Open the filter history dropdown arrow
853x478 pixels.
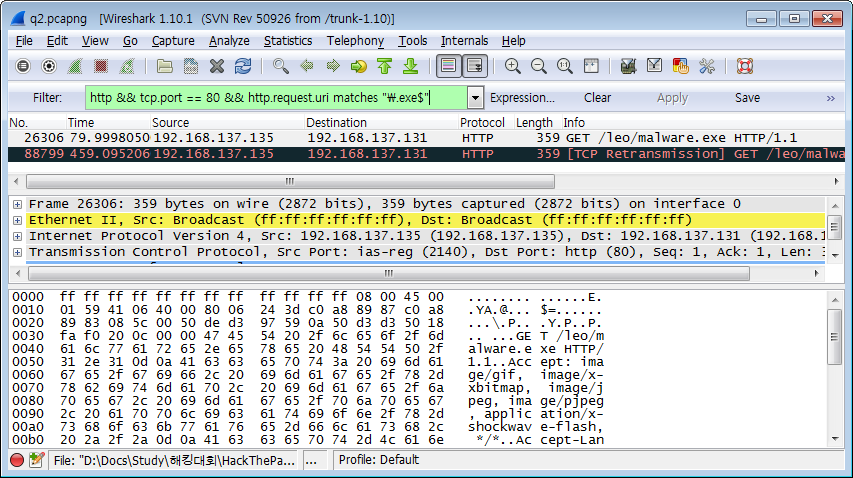[x=475, y=98]
